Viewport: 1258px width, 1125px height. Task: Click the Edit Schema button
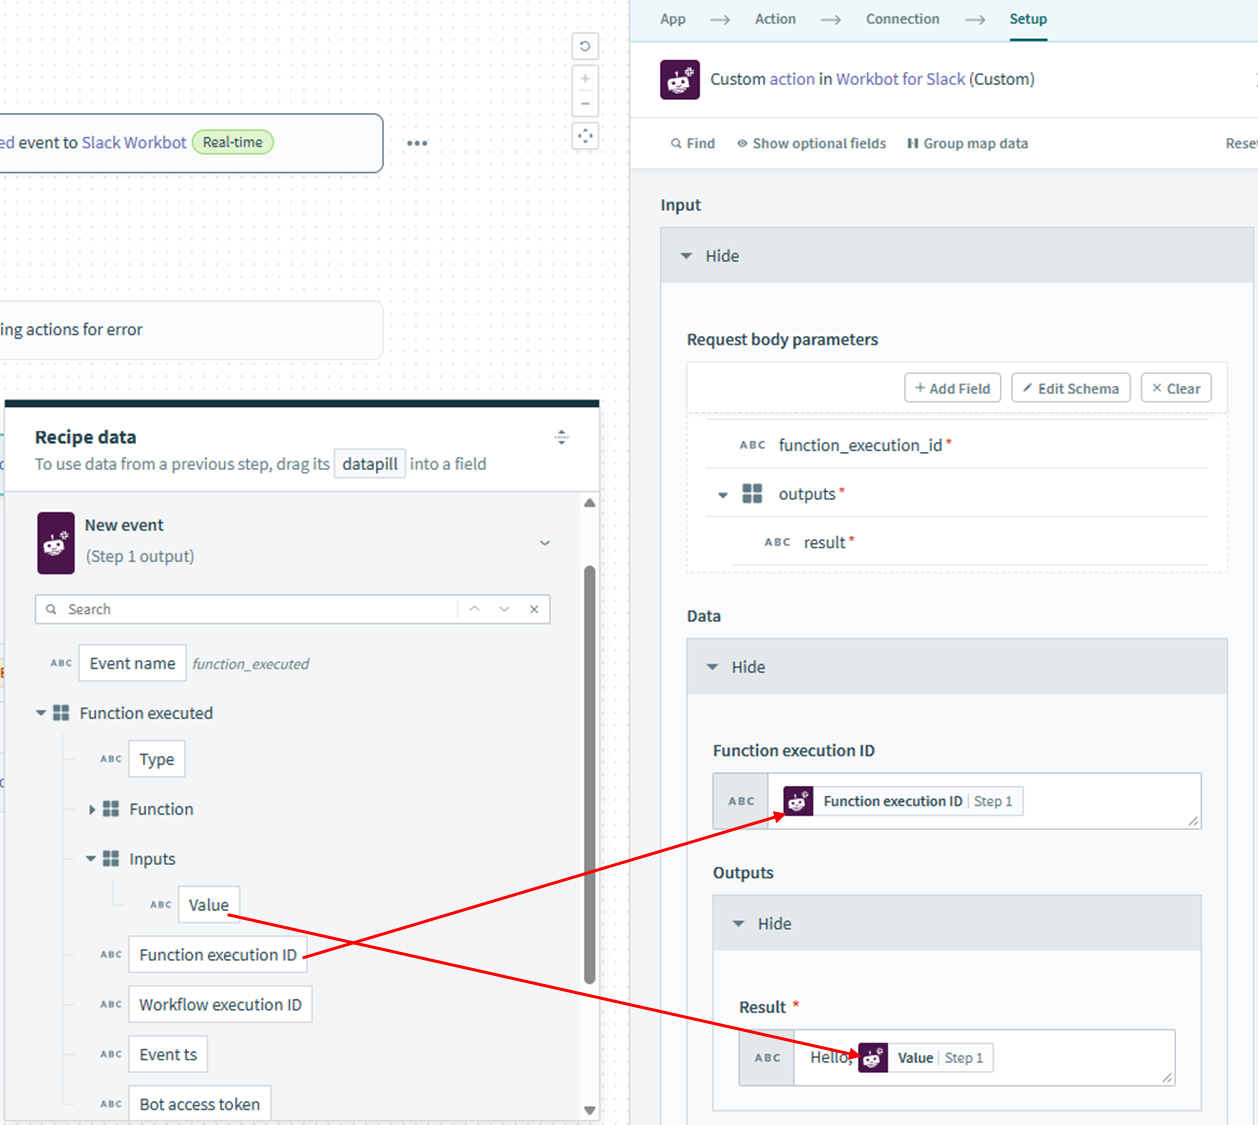click(x=1071, y=388)
